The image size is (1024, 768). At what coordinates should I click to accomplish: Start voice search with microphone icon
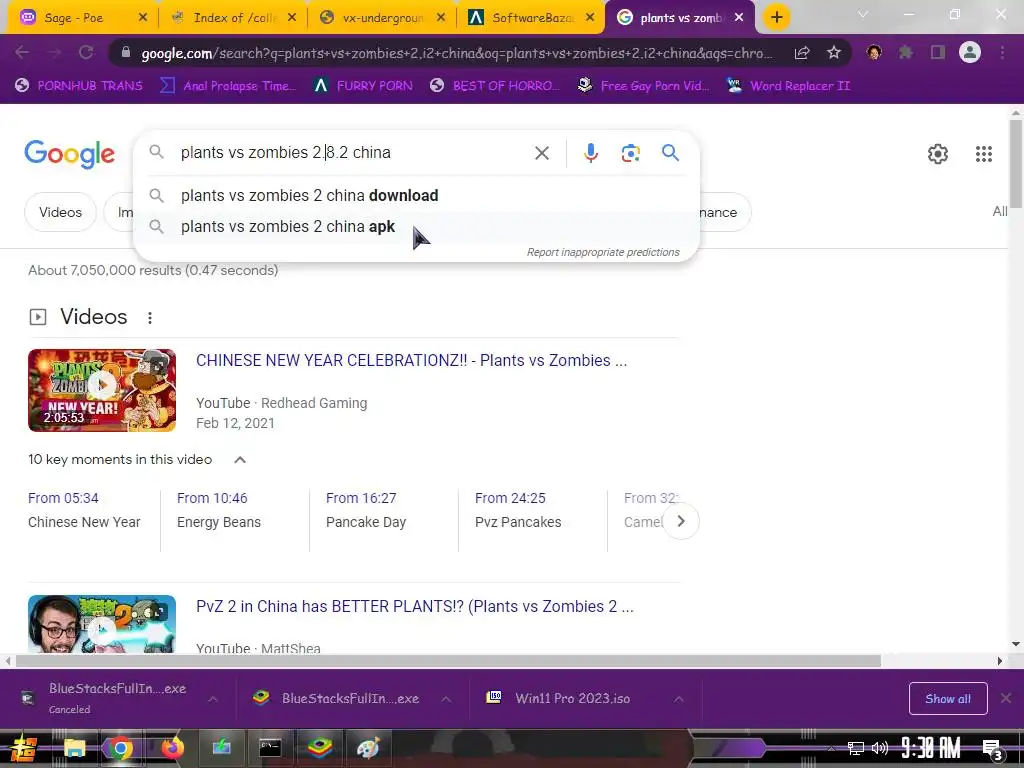point(590,153)
